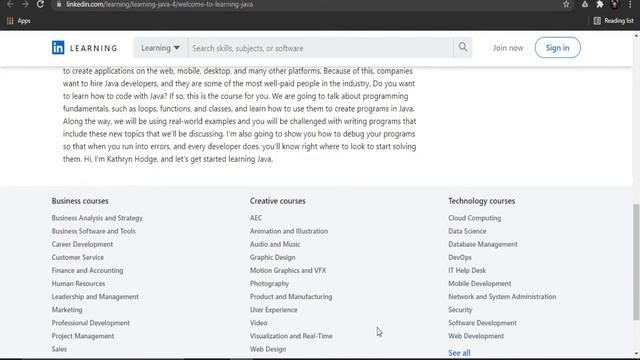This screenshot has height=360, width=640.
Task: Open Motion Graphics and VFX courses
Action: [288, 270]
